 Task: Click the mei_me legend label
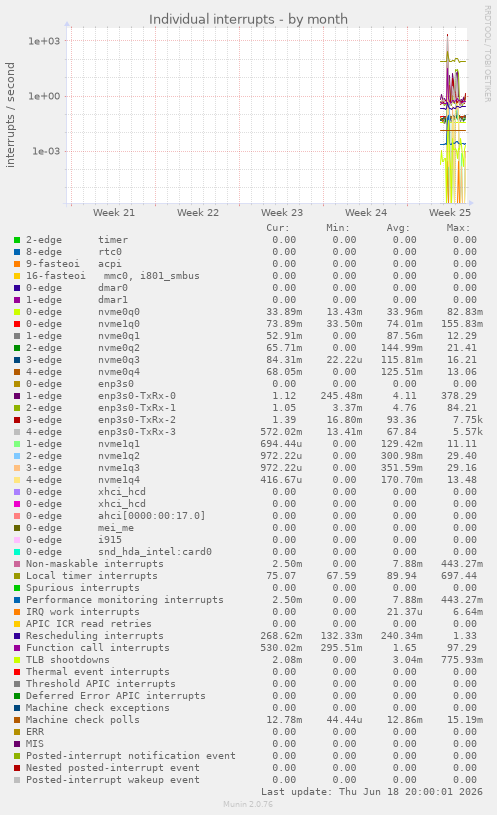pos(116,528)
